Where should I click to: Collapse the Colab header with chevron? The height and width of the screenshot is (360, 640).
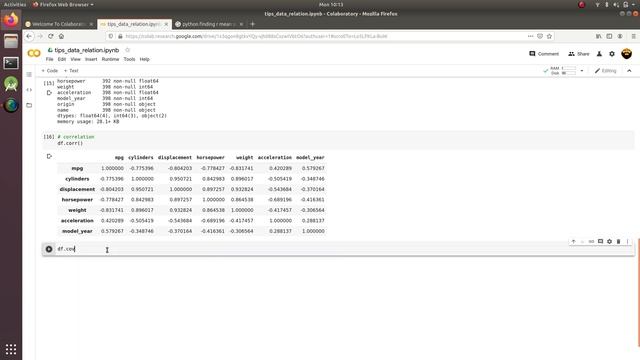629,71
